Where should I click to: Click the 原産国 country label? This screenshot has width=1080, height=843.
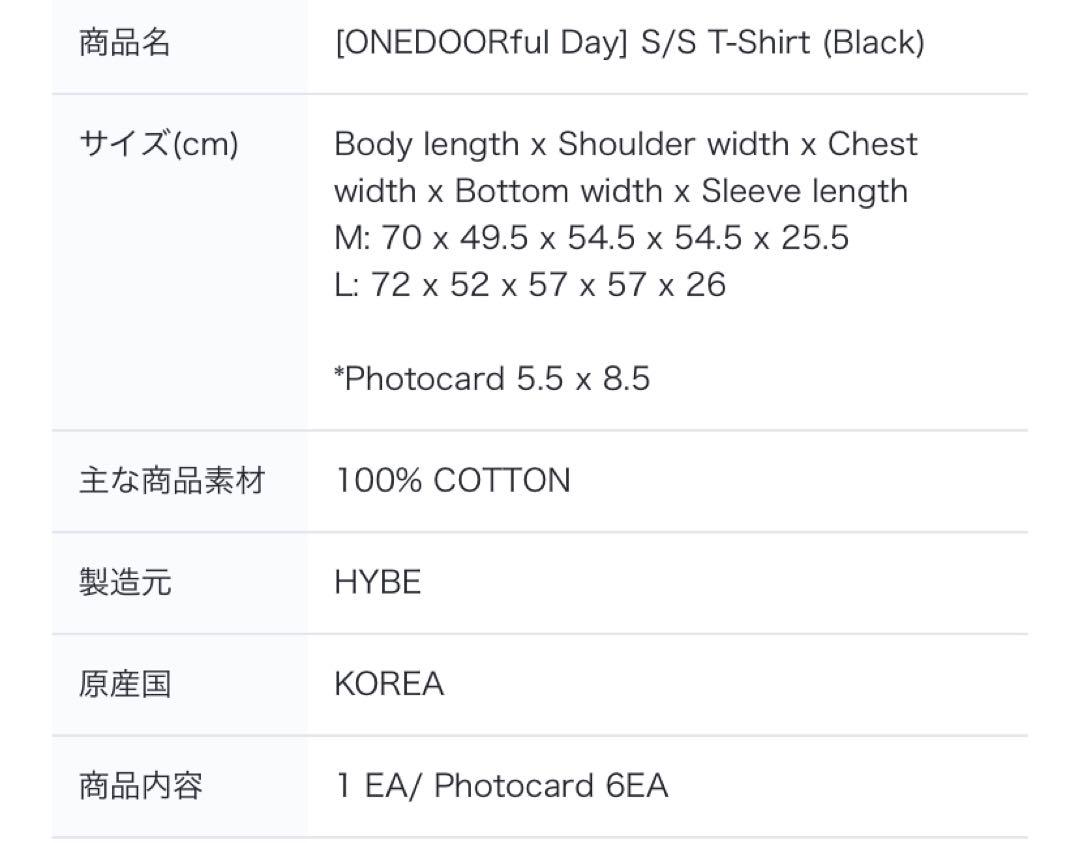(125, 685)
